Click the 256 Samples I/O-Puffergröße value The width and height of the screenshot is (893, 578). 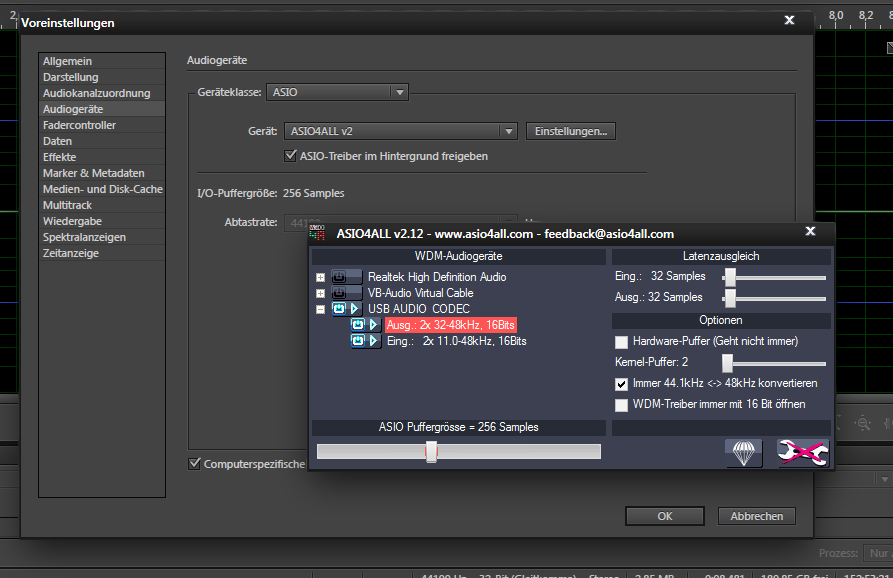(313, 193)
